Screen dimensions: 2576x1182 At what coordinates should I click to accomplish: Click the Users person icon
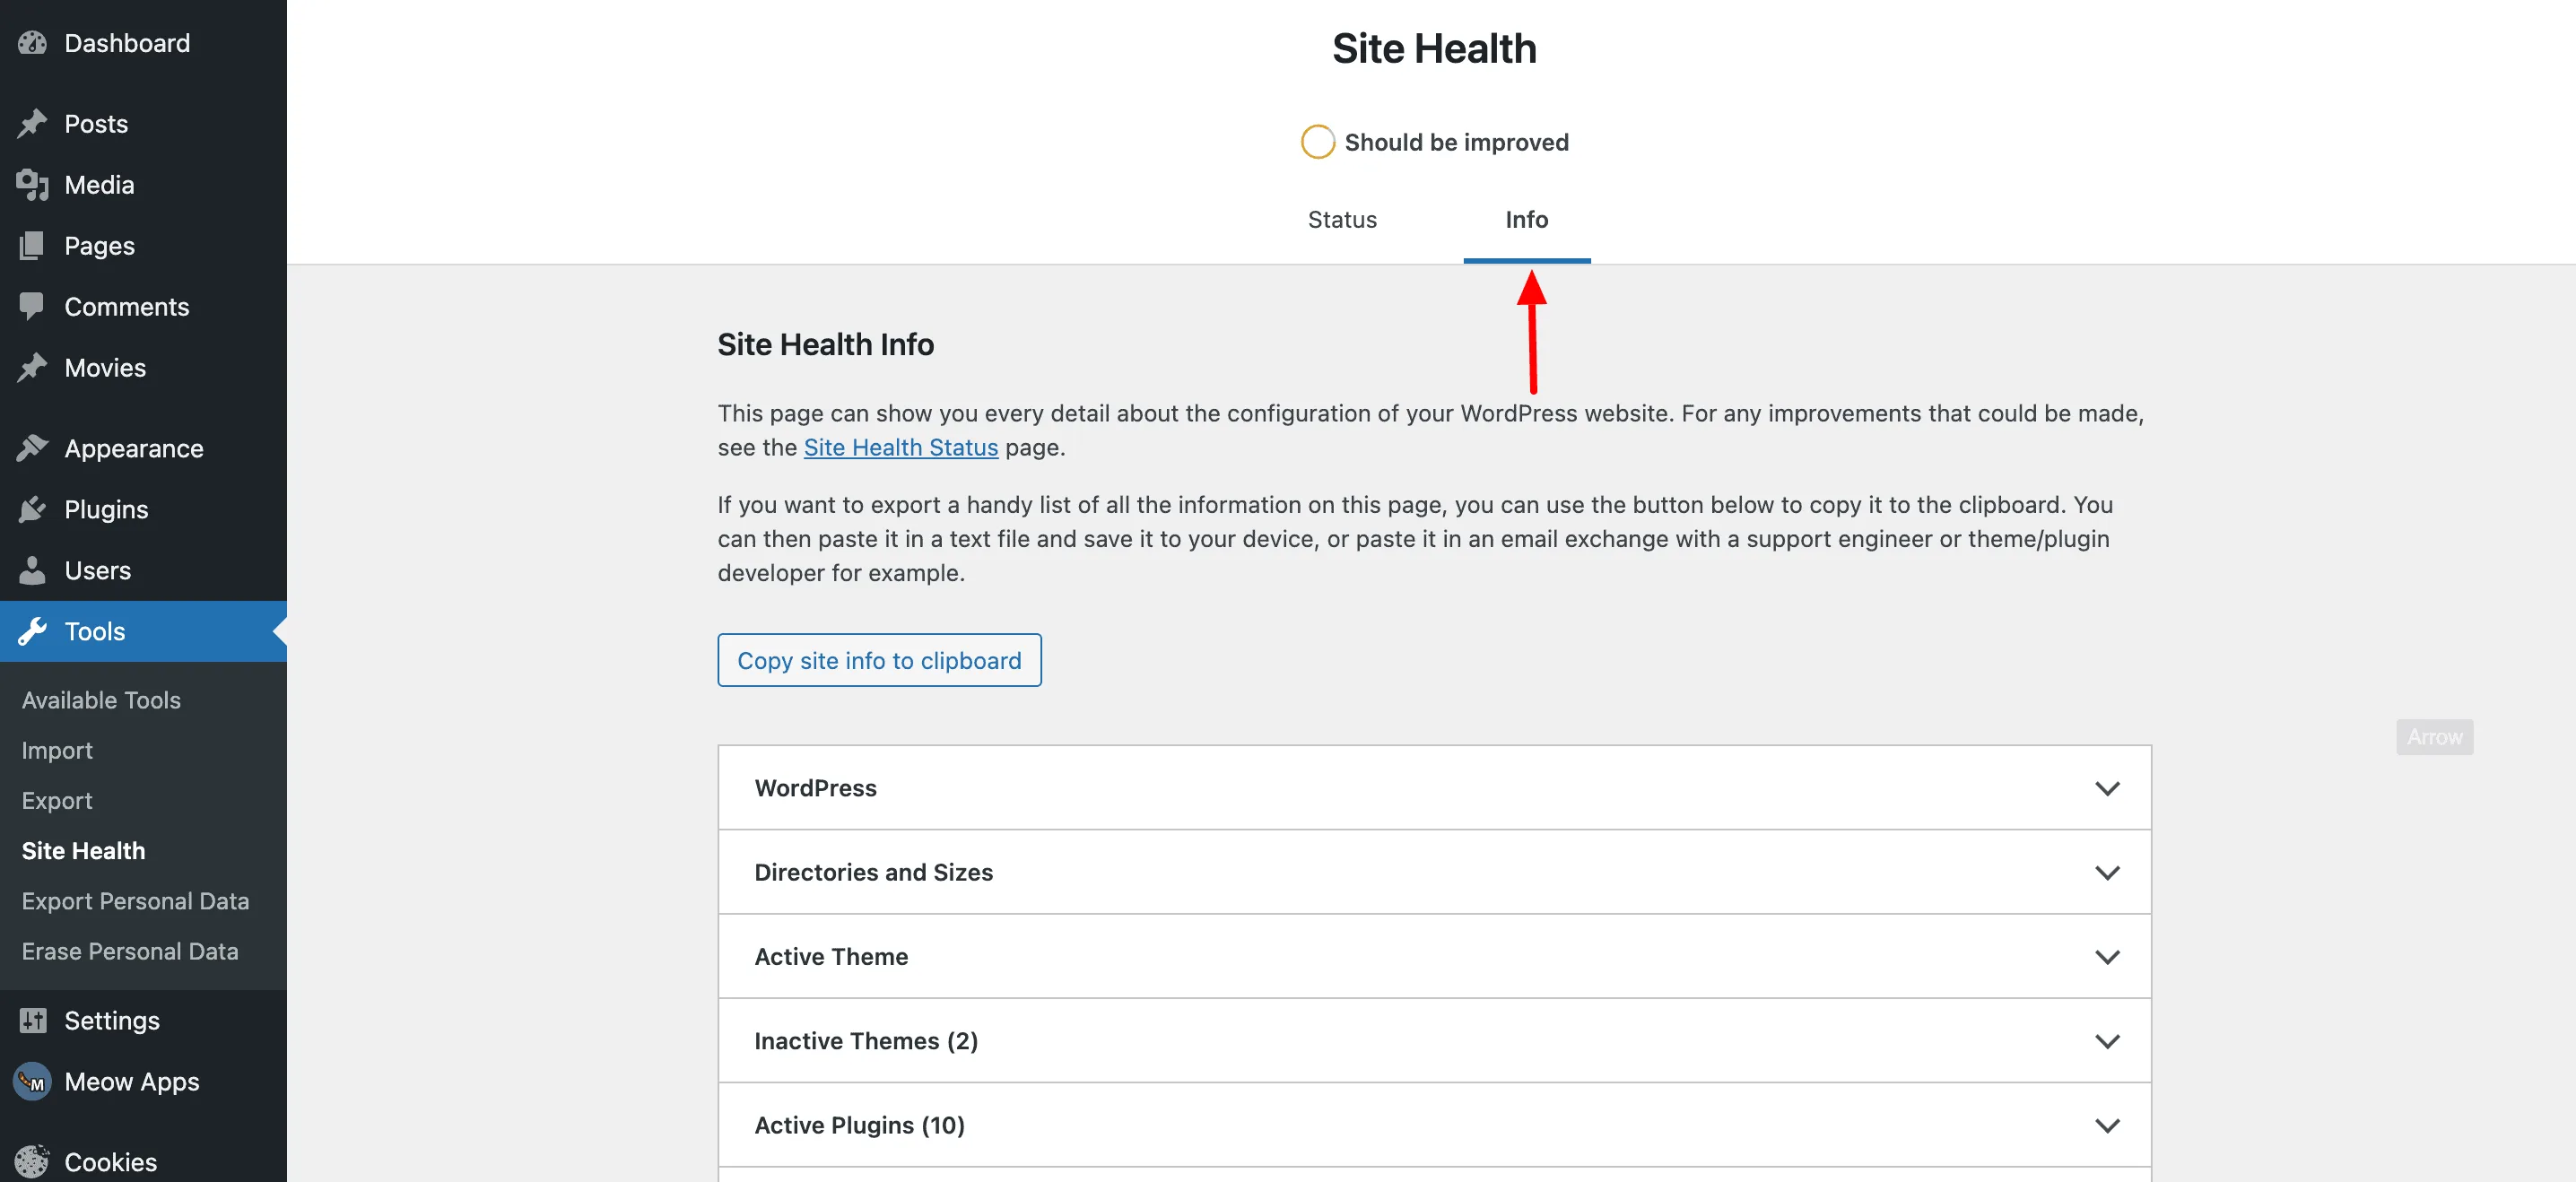[32, 570]
